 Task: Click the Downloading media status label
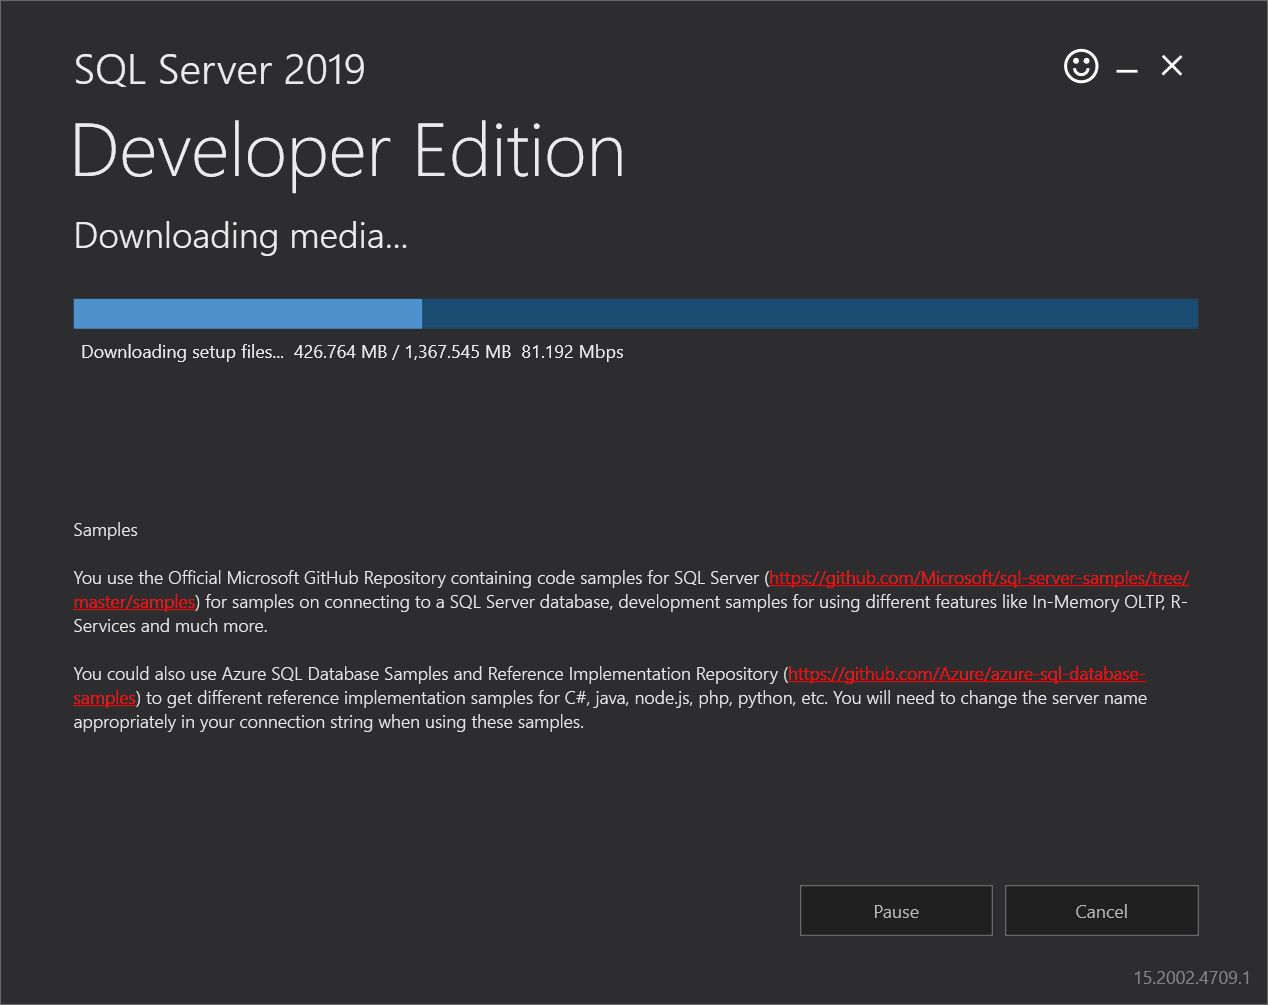240,237
